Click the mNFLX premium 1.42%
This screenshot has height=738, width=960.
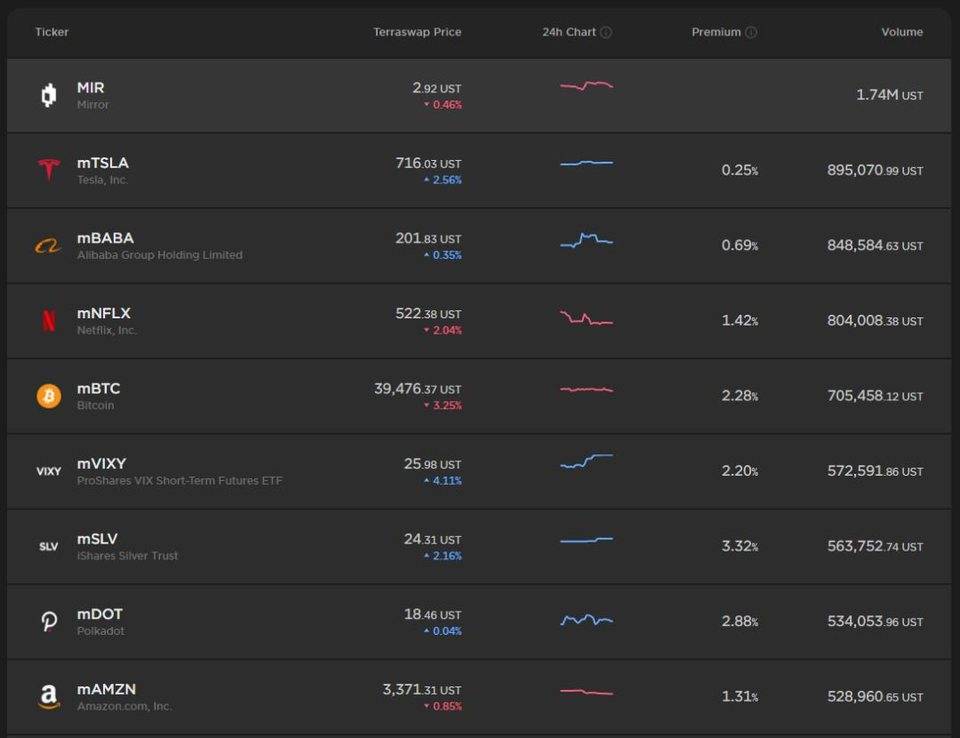pos(740,320)
